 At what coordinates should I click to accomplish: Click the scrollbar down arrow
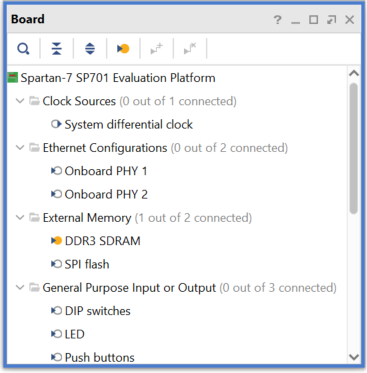pyautogui.click(x=354, y=357)
